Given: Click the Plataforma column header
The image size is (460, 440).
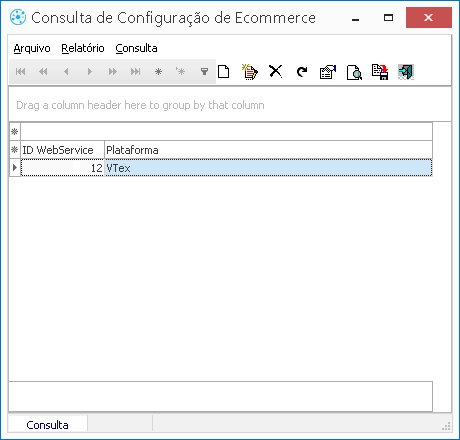Looking at the screenshot, I should click(x=268, y=150).
